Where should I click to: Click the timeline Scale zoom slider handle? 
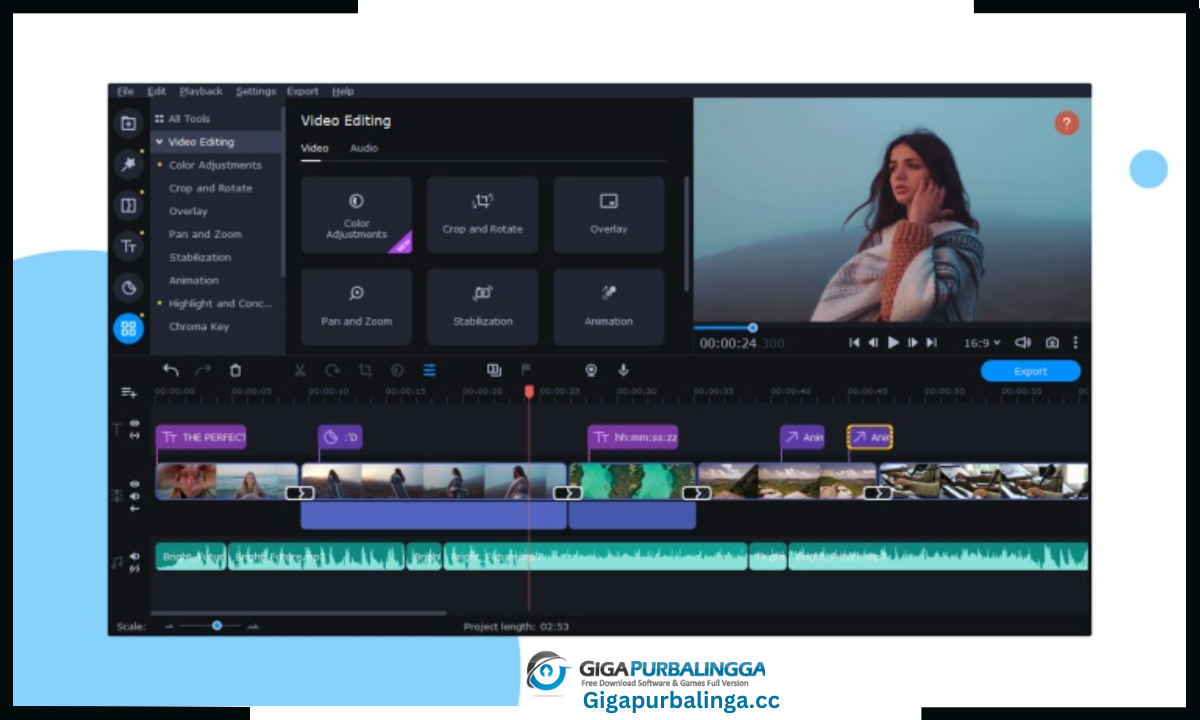[216, 626]
